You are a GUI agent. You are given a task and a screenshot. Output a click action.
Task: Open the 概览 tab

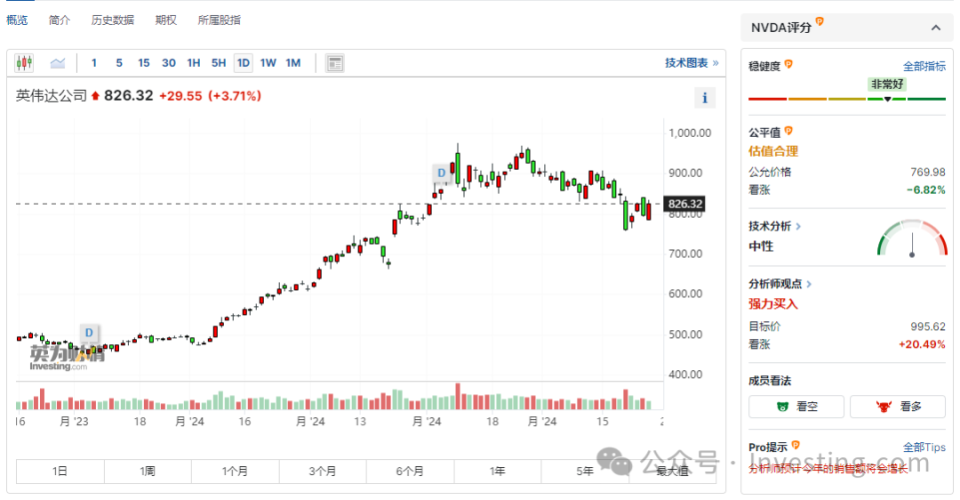(x=17, y=20)
